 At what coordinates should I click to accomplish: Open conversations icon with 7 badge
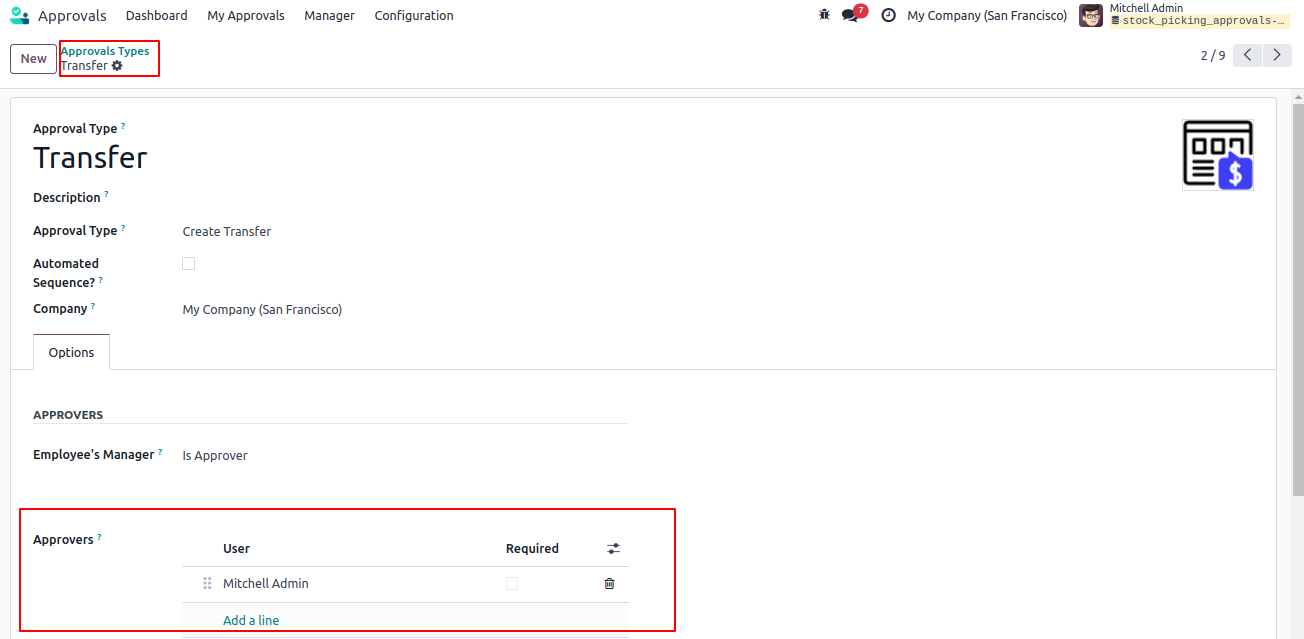click(853, 14)
